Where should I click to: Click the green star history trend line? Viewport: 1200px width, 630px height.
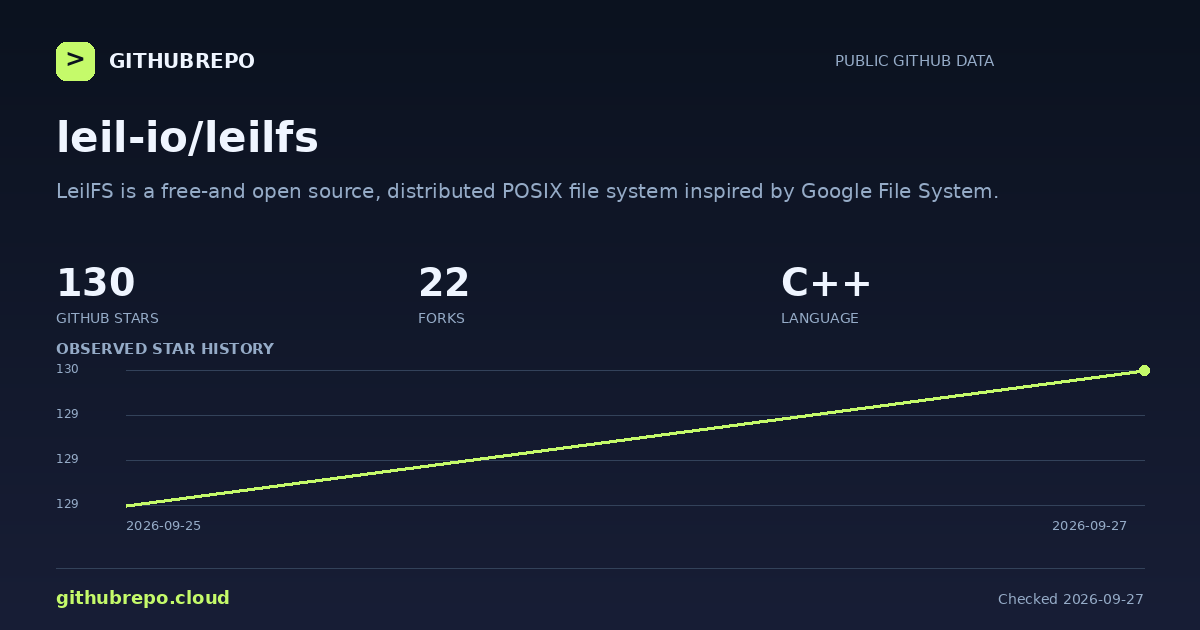click(635, 438)
